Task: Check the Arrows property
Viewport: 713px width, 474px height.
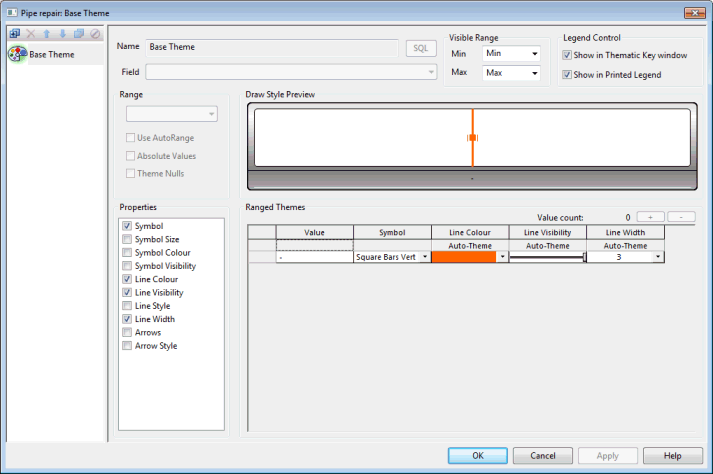Action: [x=127, y=332]
